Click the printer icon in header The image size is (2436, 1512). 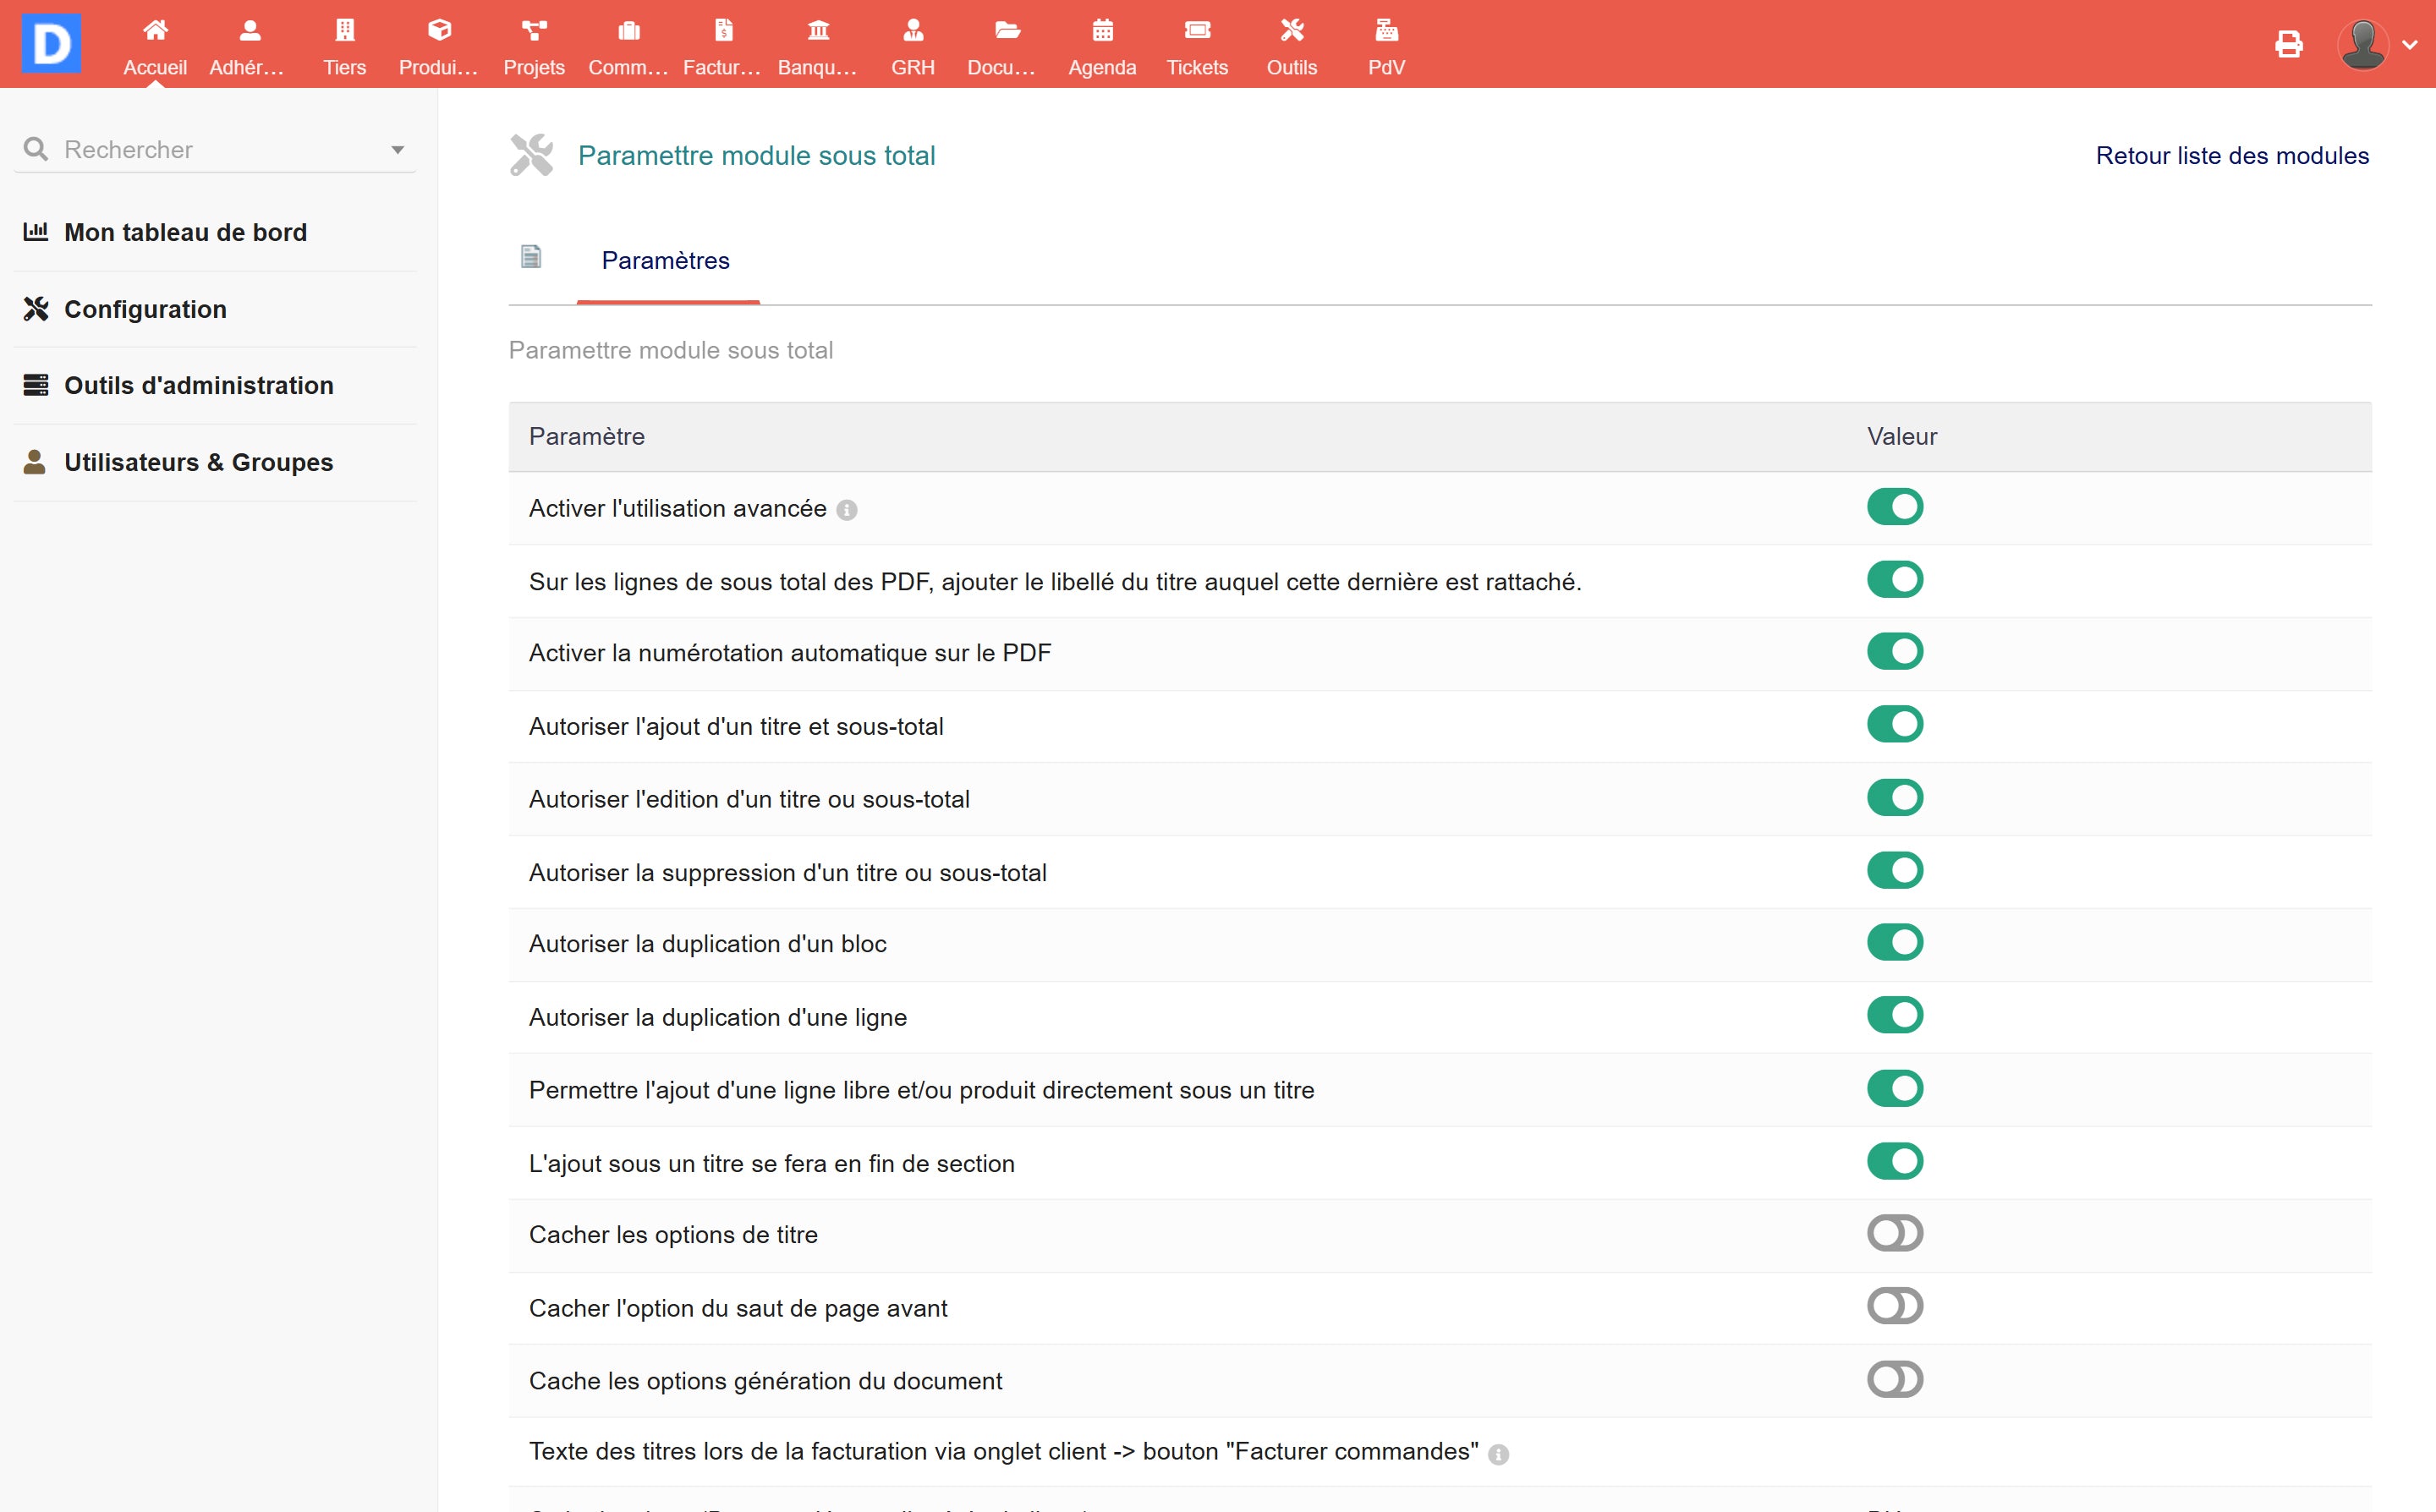coord(2288,44)
